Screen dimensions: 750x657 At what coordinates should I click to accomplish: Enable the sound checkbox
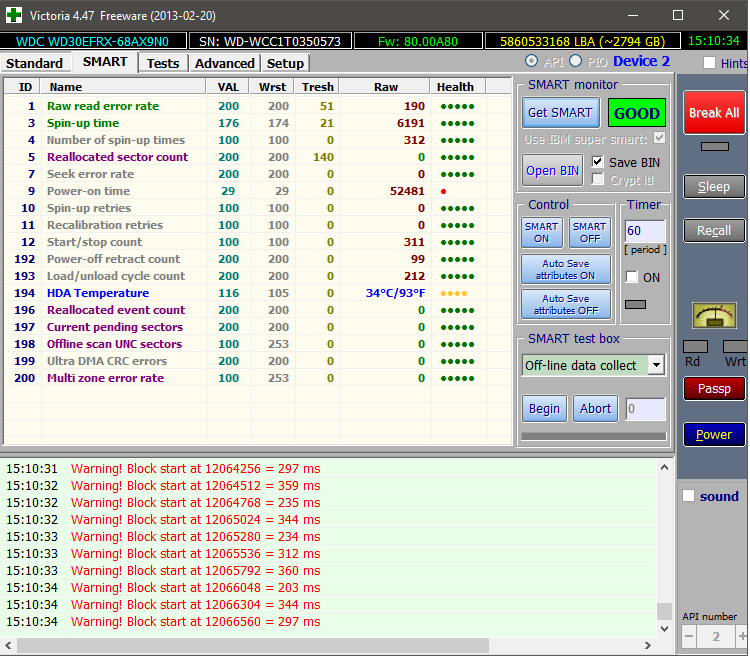pyautogui.click(x=688, y=496)
